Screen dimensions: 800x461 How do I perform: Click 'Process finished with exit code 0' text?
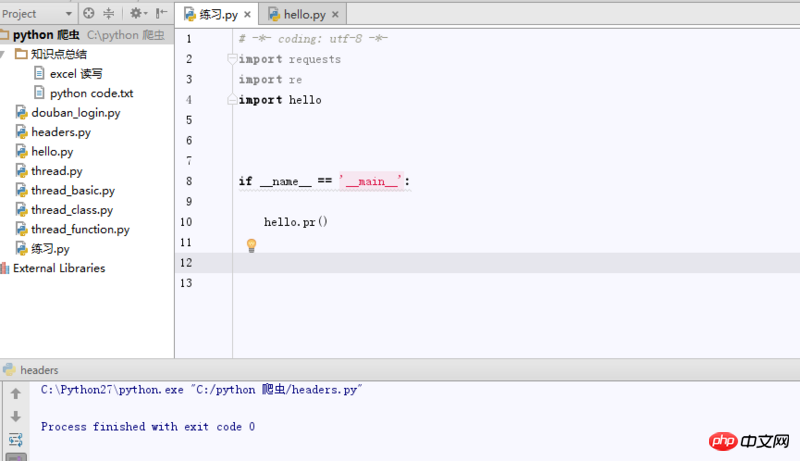point(148,426)
